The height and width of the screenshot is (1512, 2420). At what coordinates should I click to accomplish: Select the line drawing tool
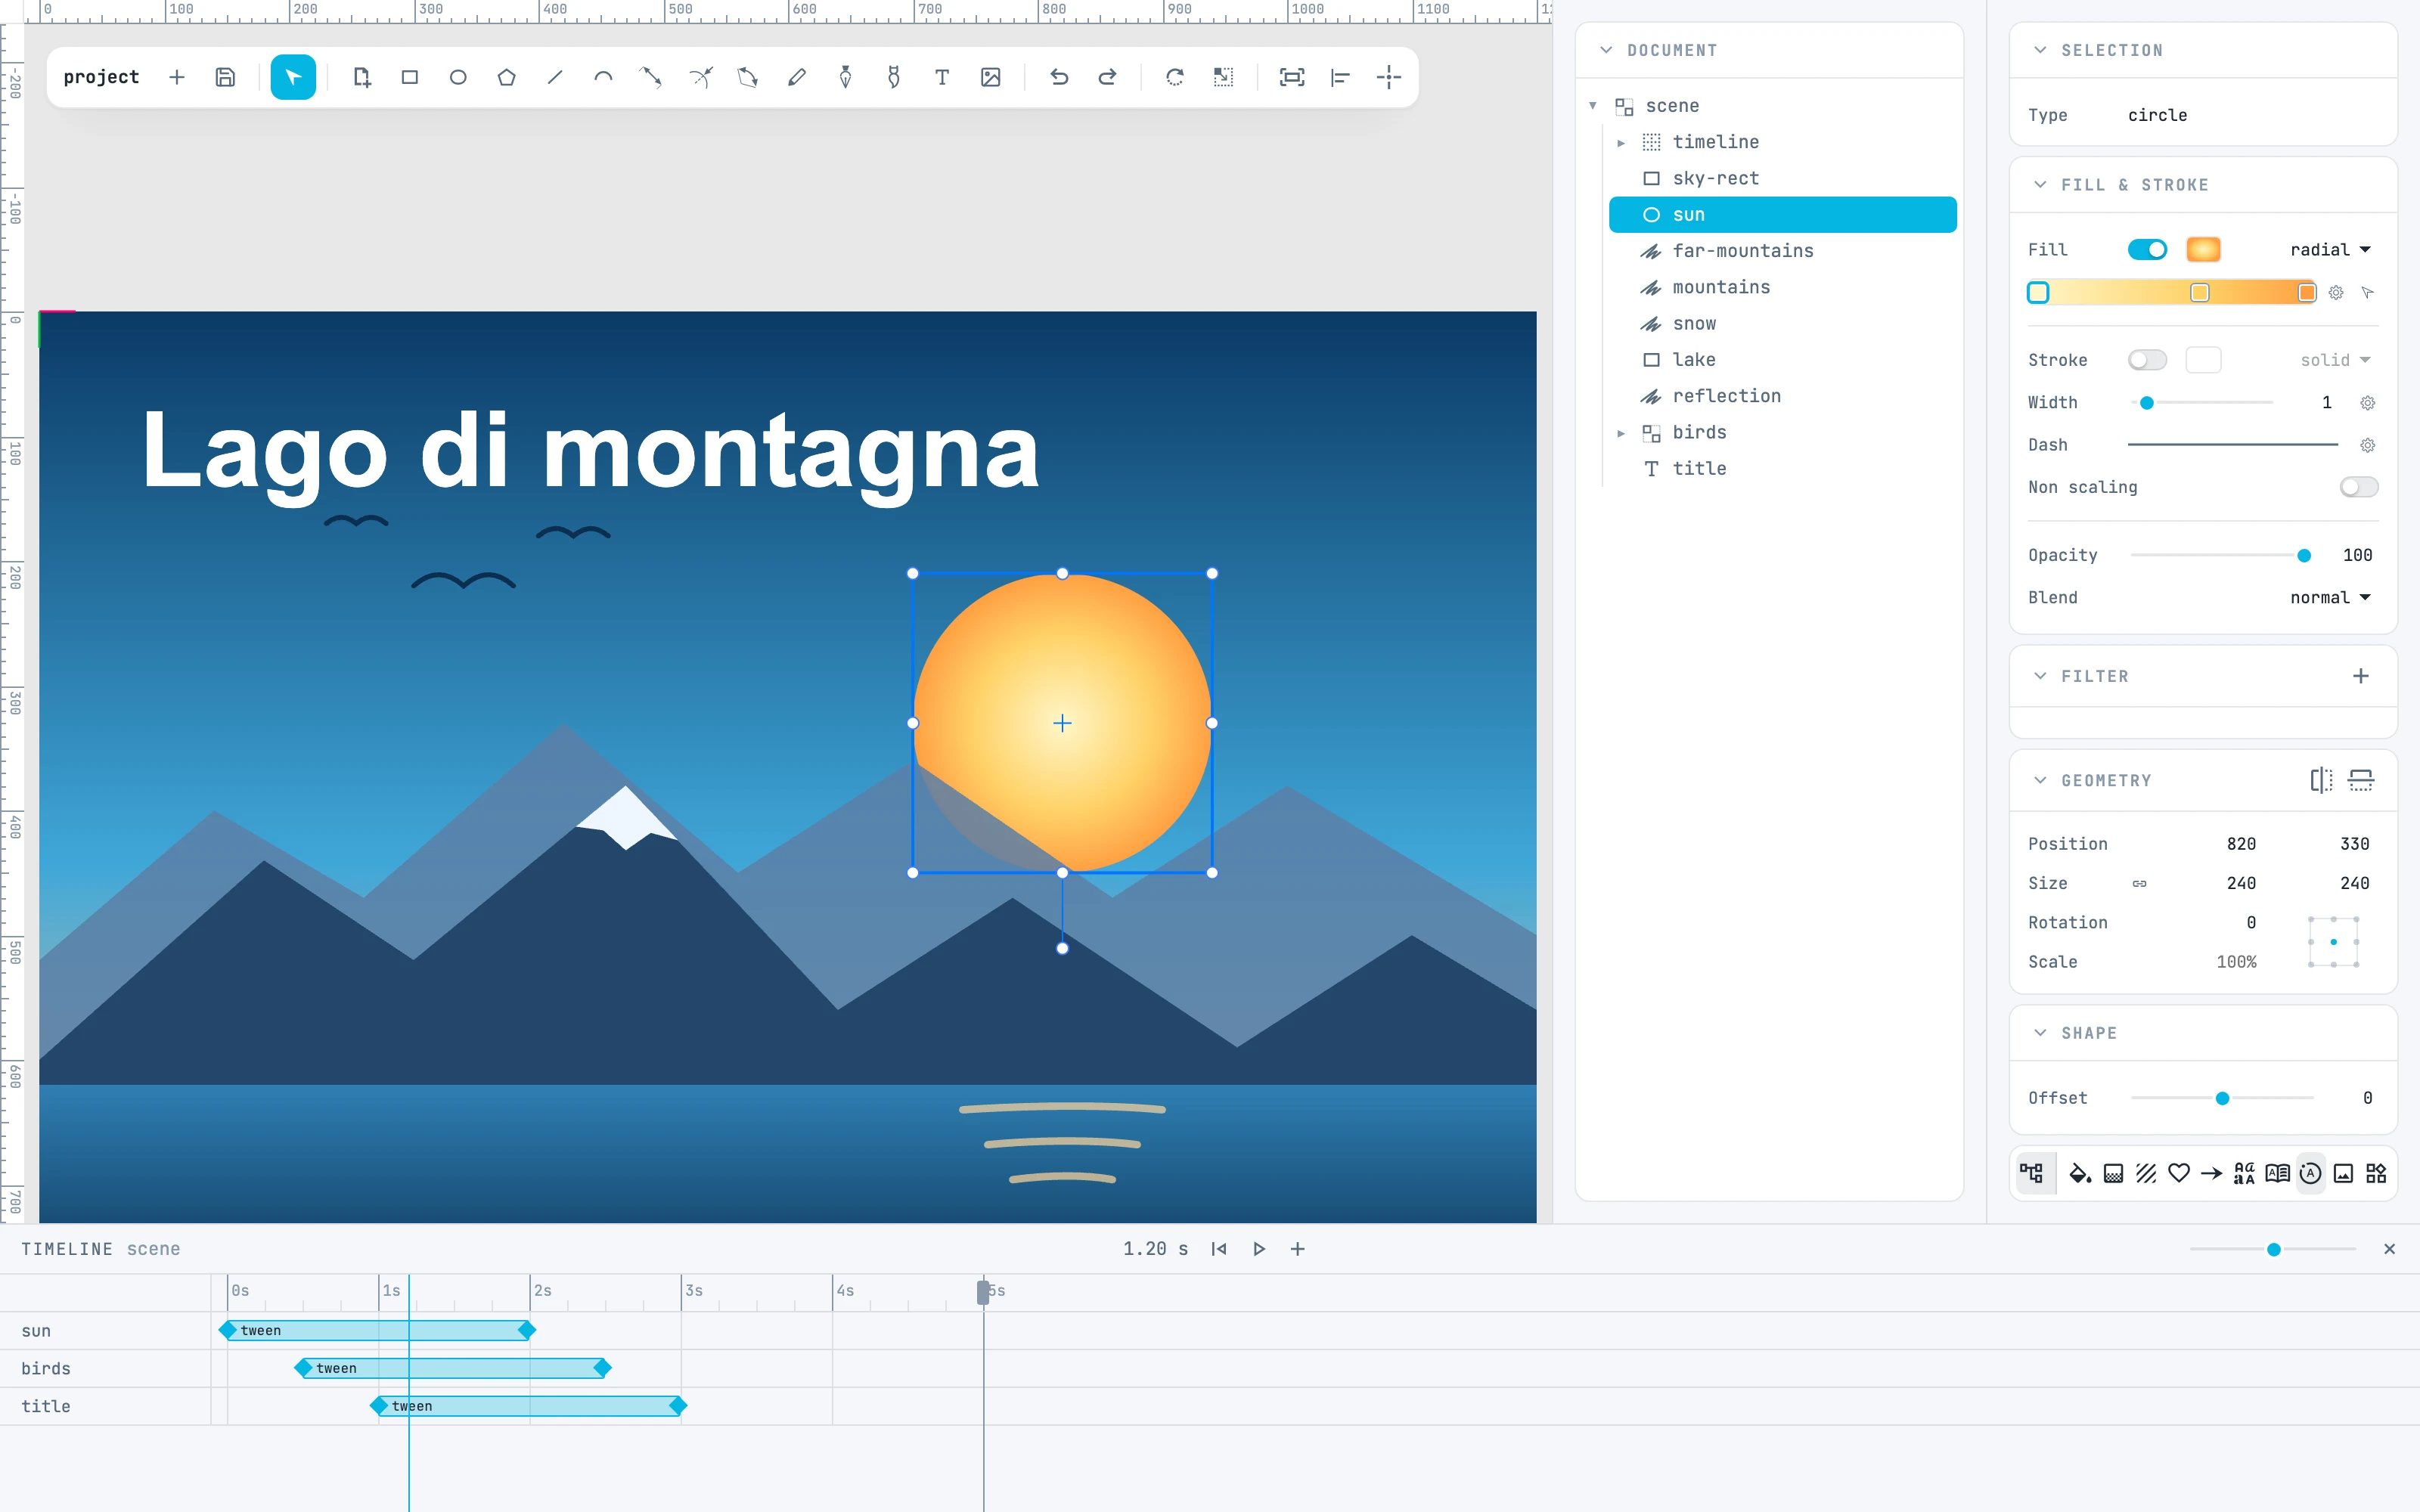pos(555,77)
